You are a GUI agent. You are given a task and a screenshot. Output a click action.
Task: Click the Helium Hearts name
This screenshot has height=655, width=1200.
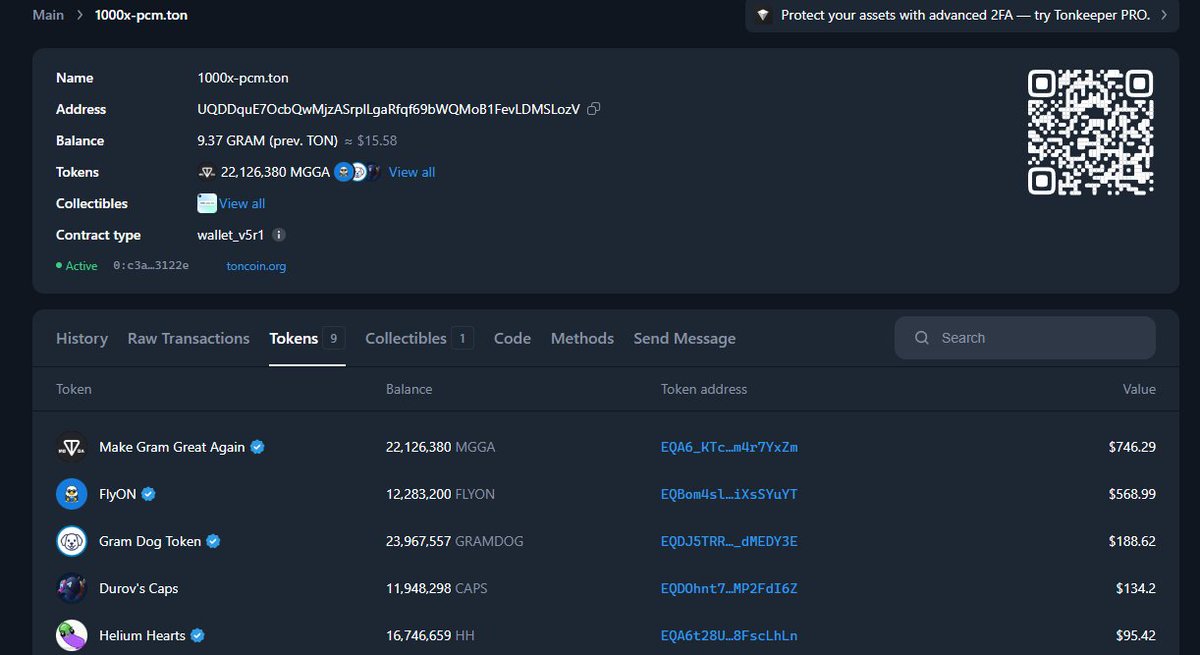(143, 635)
